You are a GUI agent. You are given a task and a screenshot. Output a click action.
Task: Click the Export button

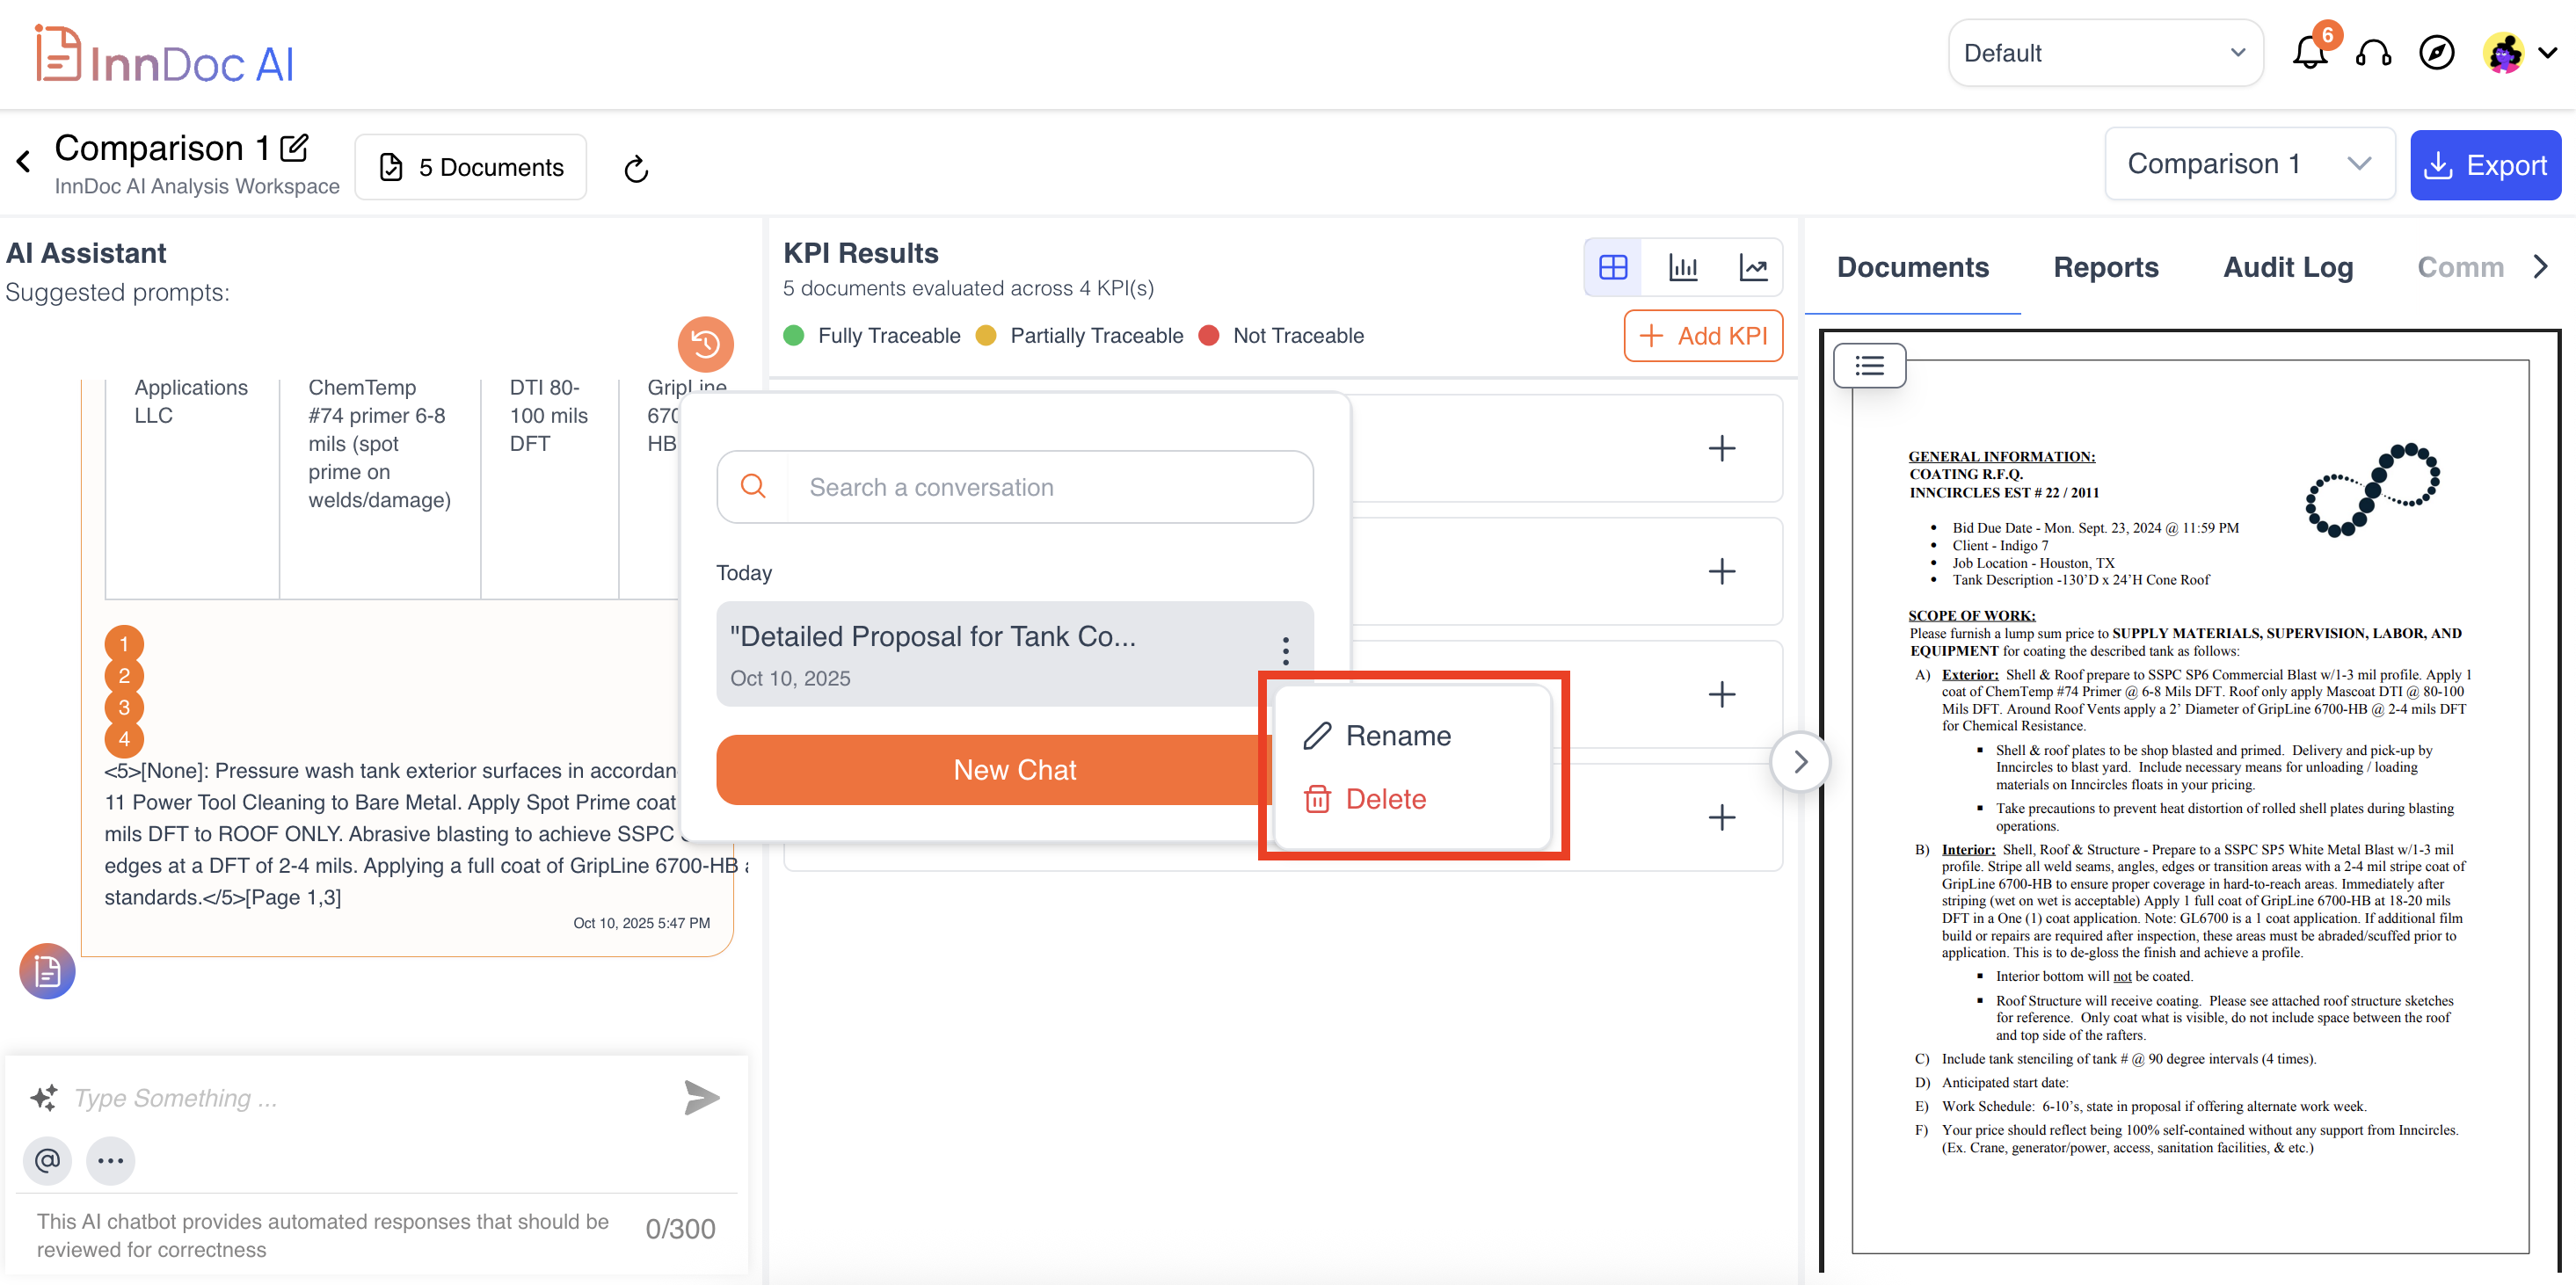coord(2485,165)
